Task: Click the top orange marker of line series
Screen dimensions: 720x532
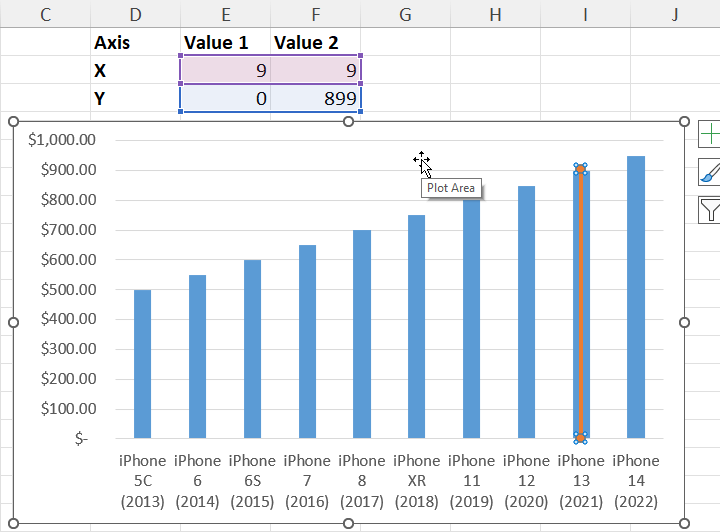Action: [580, 169]
